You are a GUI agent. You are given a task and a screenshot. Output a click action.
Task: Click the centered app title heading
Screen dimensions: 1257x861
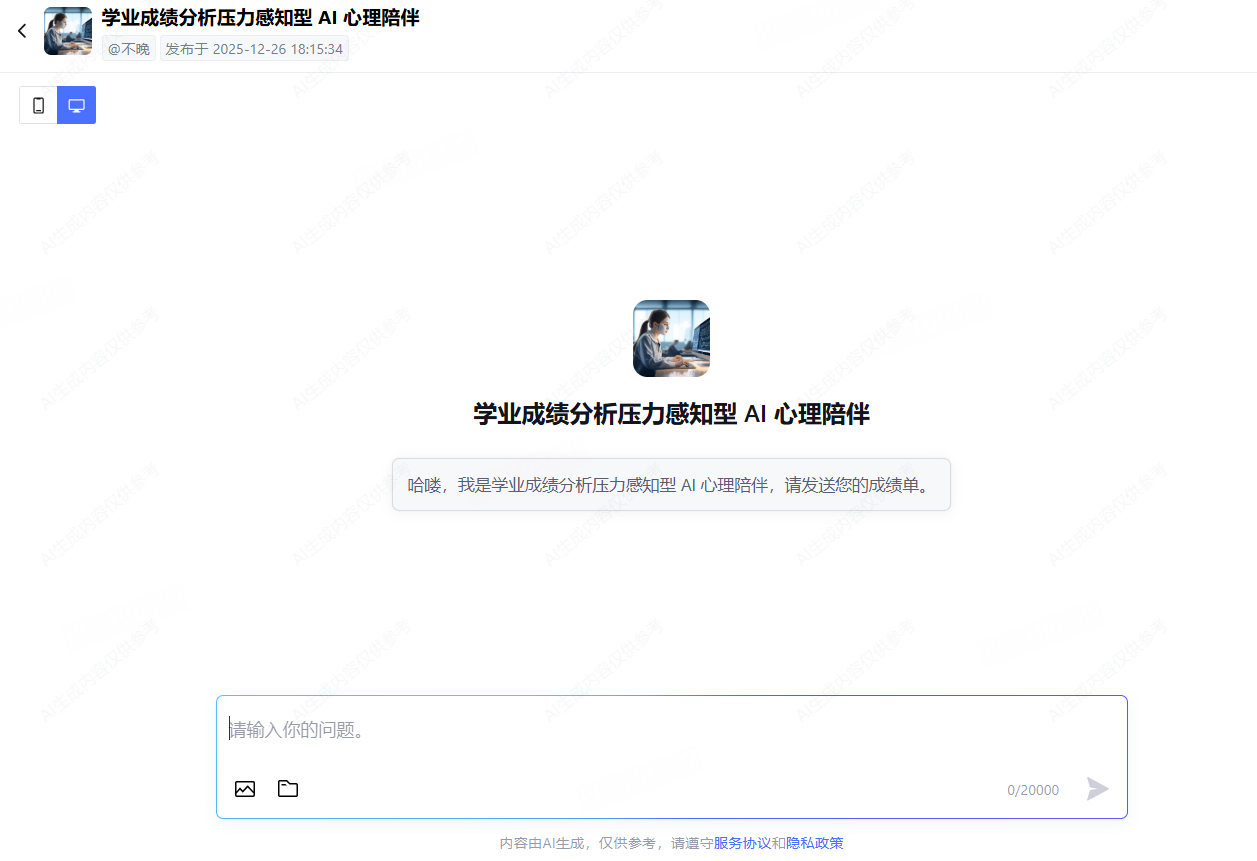pyautogui.click(x=671, y=414)
